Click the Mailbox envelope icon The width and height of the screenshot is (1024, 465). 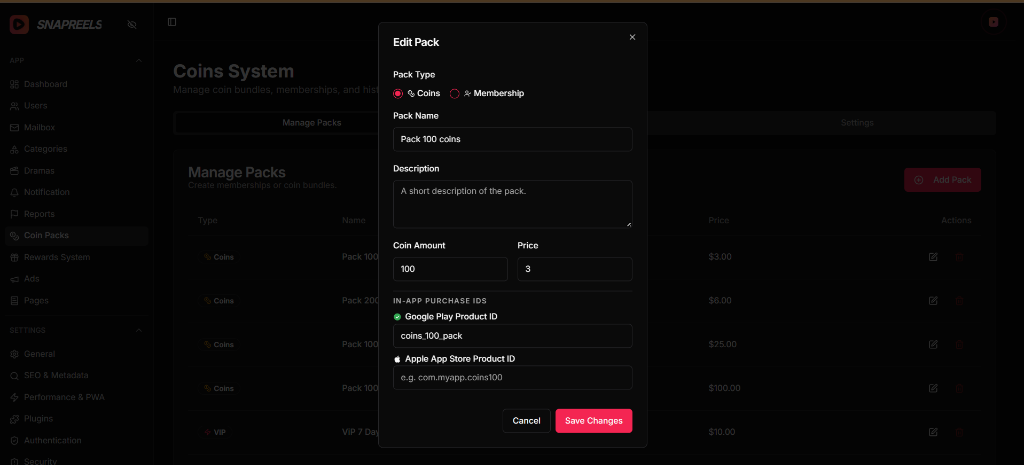(14, 127)
